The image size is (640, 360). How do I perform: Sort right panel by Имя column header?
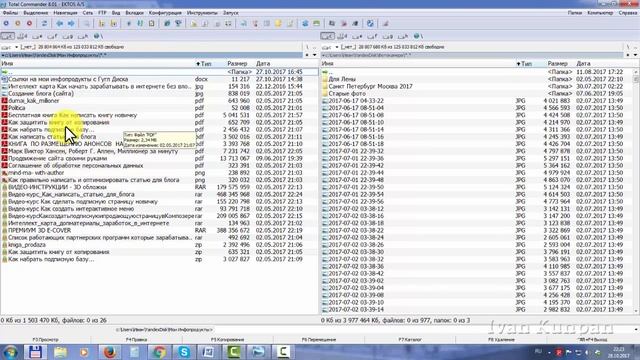click(x=328, y=64)
